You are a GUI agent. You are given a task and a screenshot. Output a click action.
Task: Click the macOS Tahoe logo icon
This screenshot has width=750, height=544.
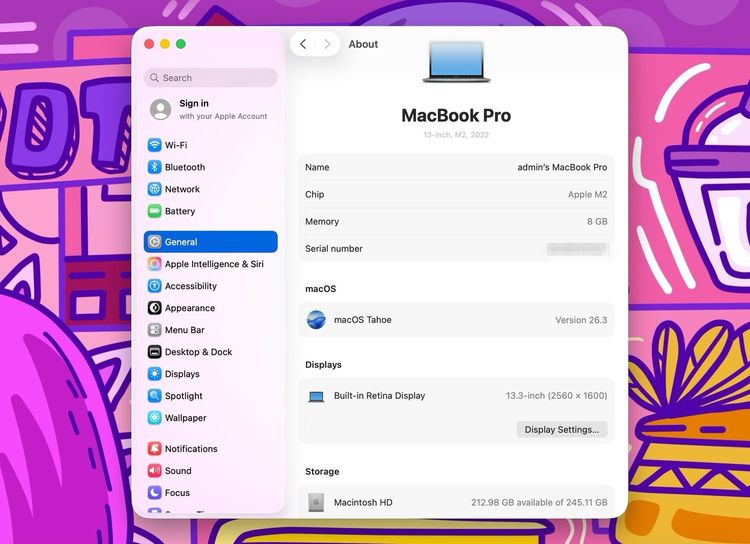click(316, 320)
